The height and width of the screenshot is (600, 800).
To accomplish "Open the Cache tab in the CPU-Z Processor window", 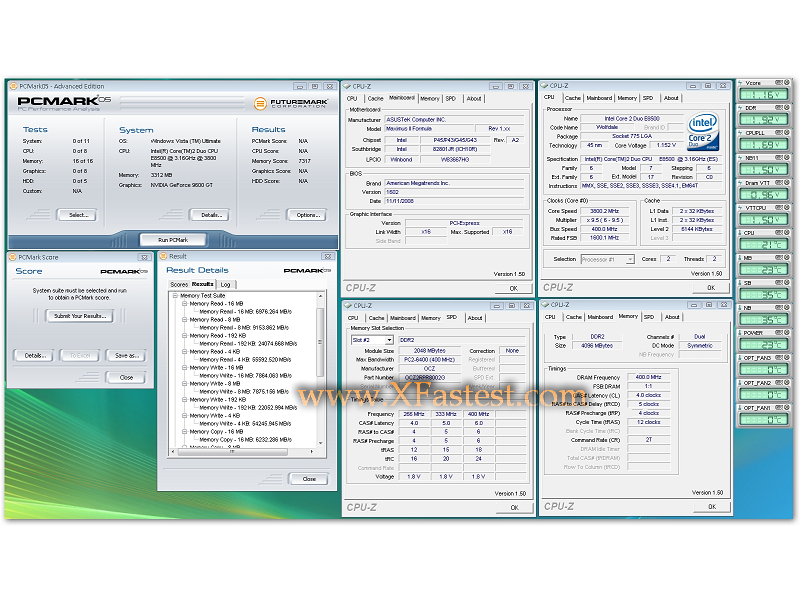I will point(572,98).
